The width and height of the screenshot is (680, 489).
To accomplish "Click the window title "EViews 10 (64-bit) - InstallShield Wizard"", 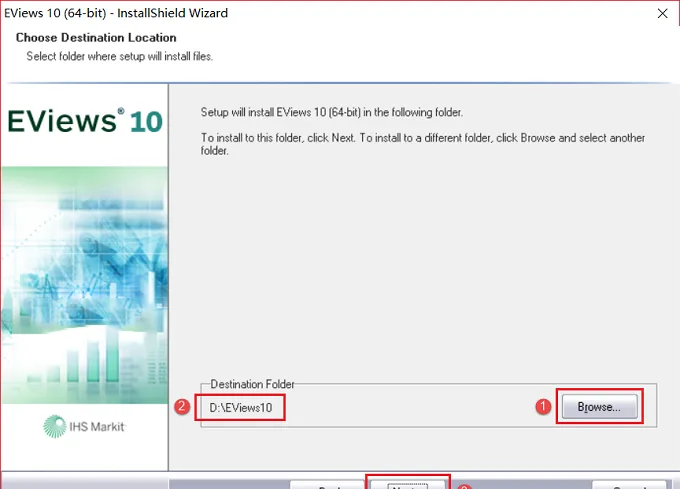I will click(116, 13).
